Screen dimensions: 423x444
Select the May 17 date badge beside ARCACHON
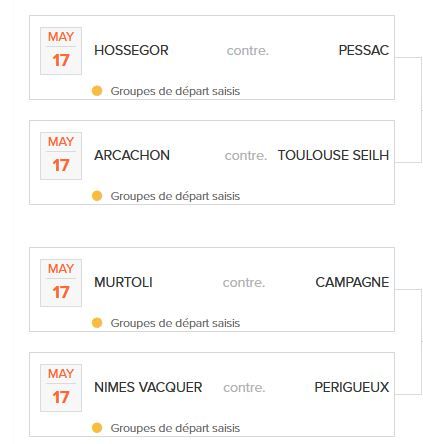pos(61,156)
